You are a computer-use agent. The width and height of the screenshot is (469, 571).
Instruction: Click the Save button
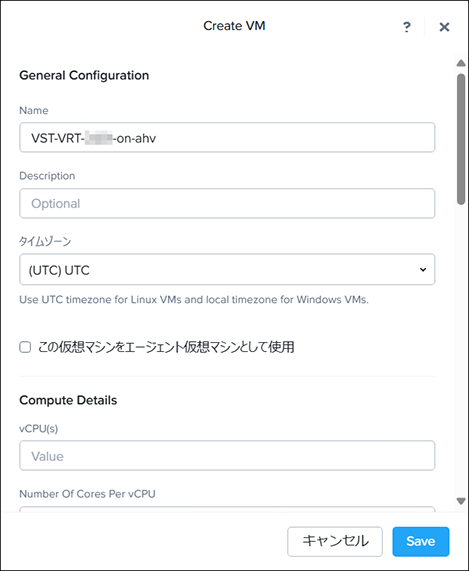click(421, 542)
